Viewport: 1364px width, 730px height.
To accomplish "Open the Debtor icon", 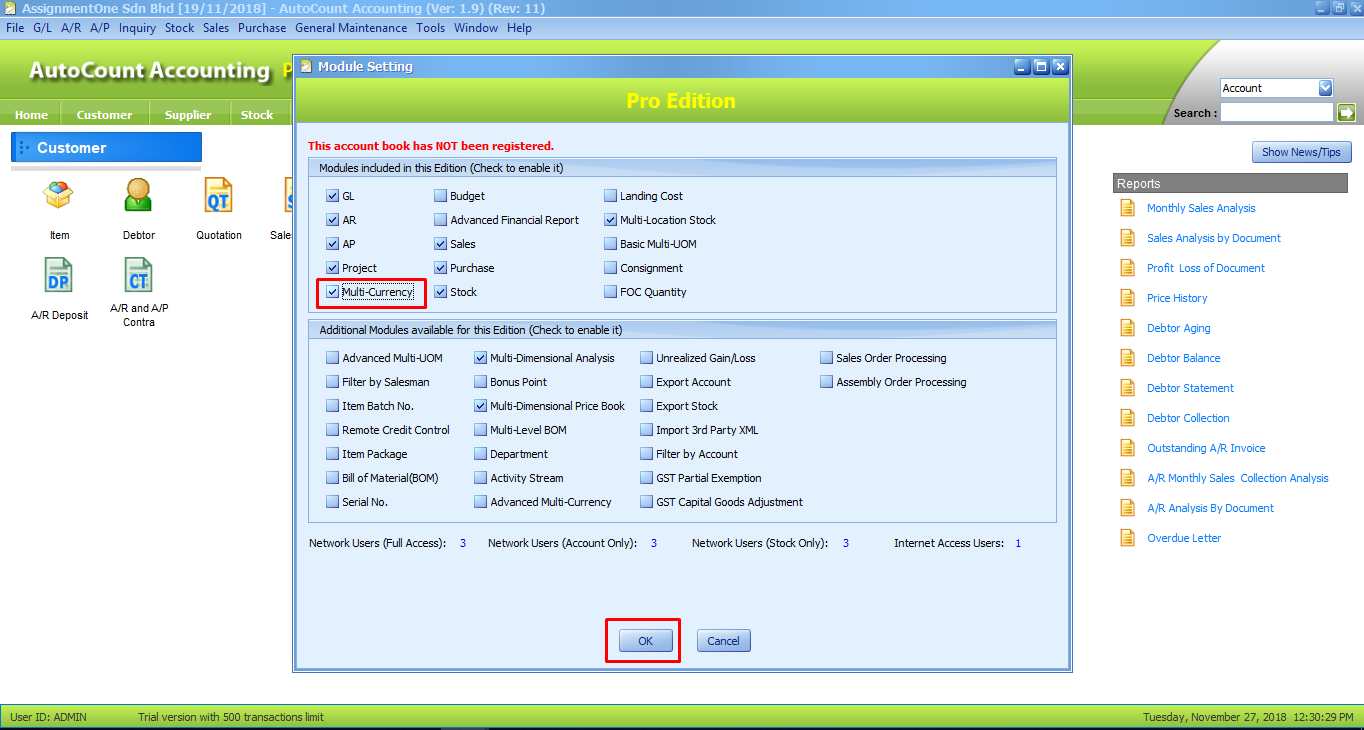I will [x=139, y=195].
